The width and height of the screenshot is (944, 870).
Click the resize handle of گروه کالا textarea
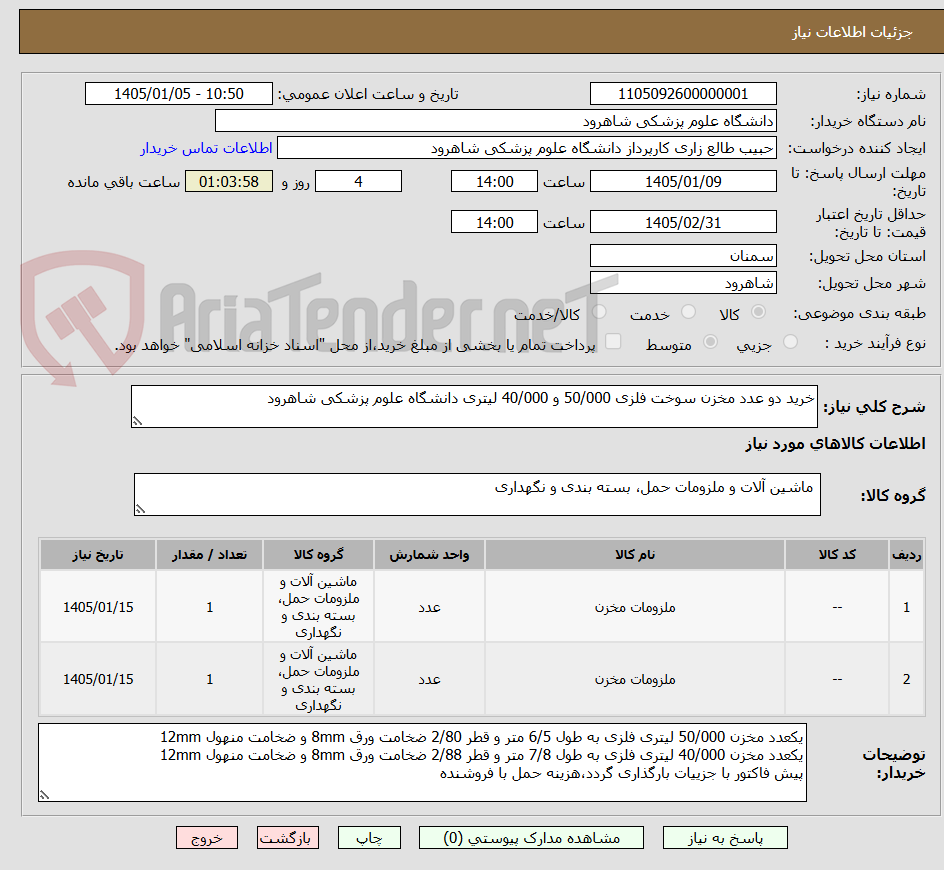coord(140,509)
